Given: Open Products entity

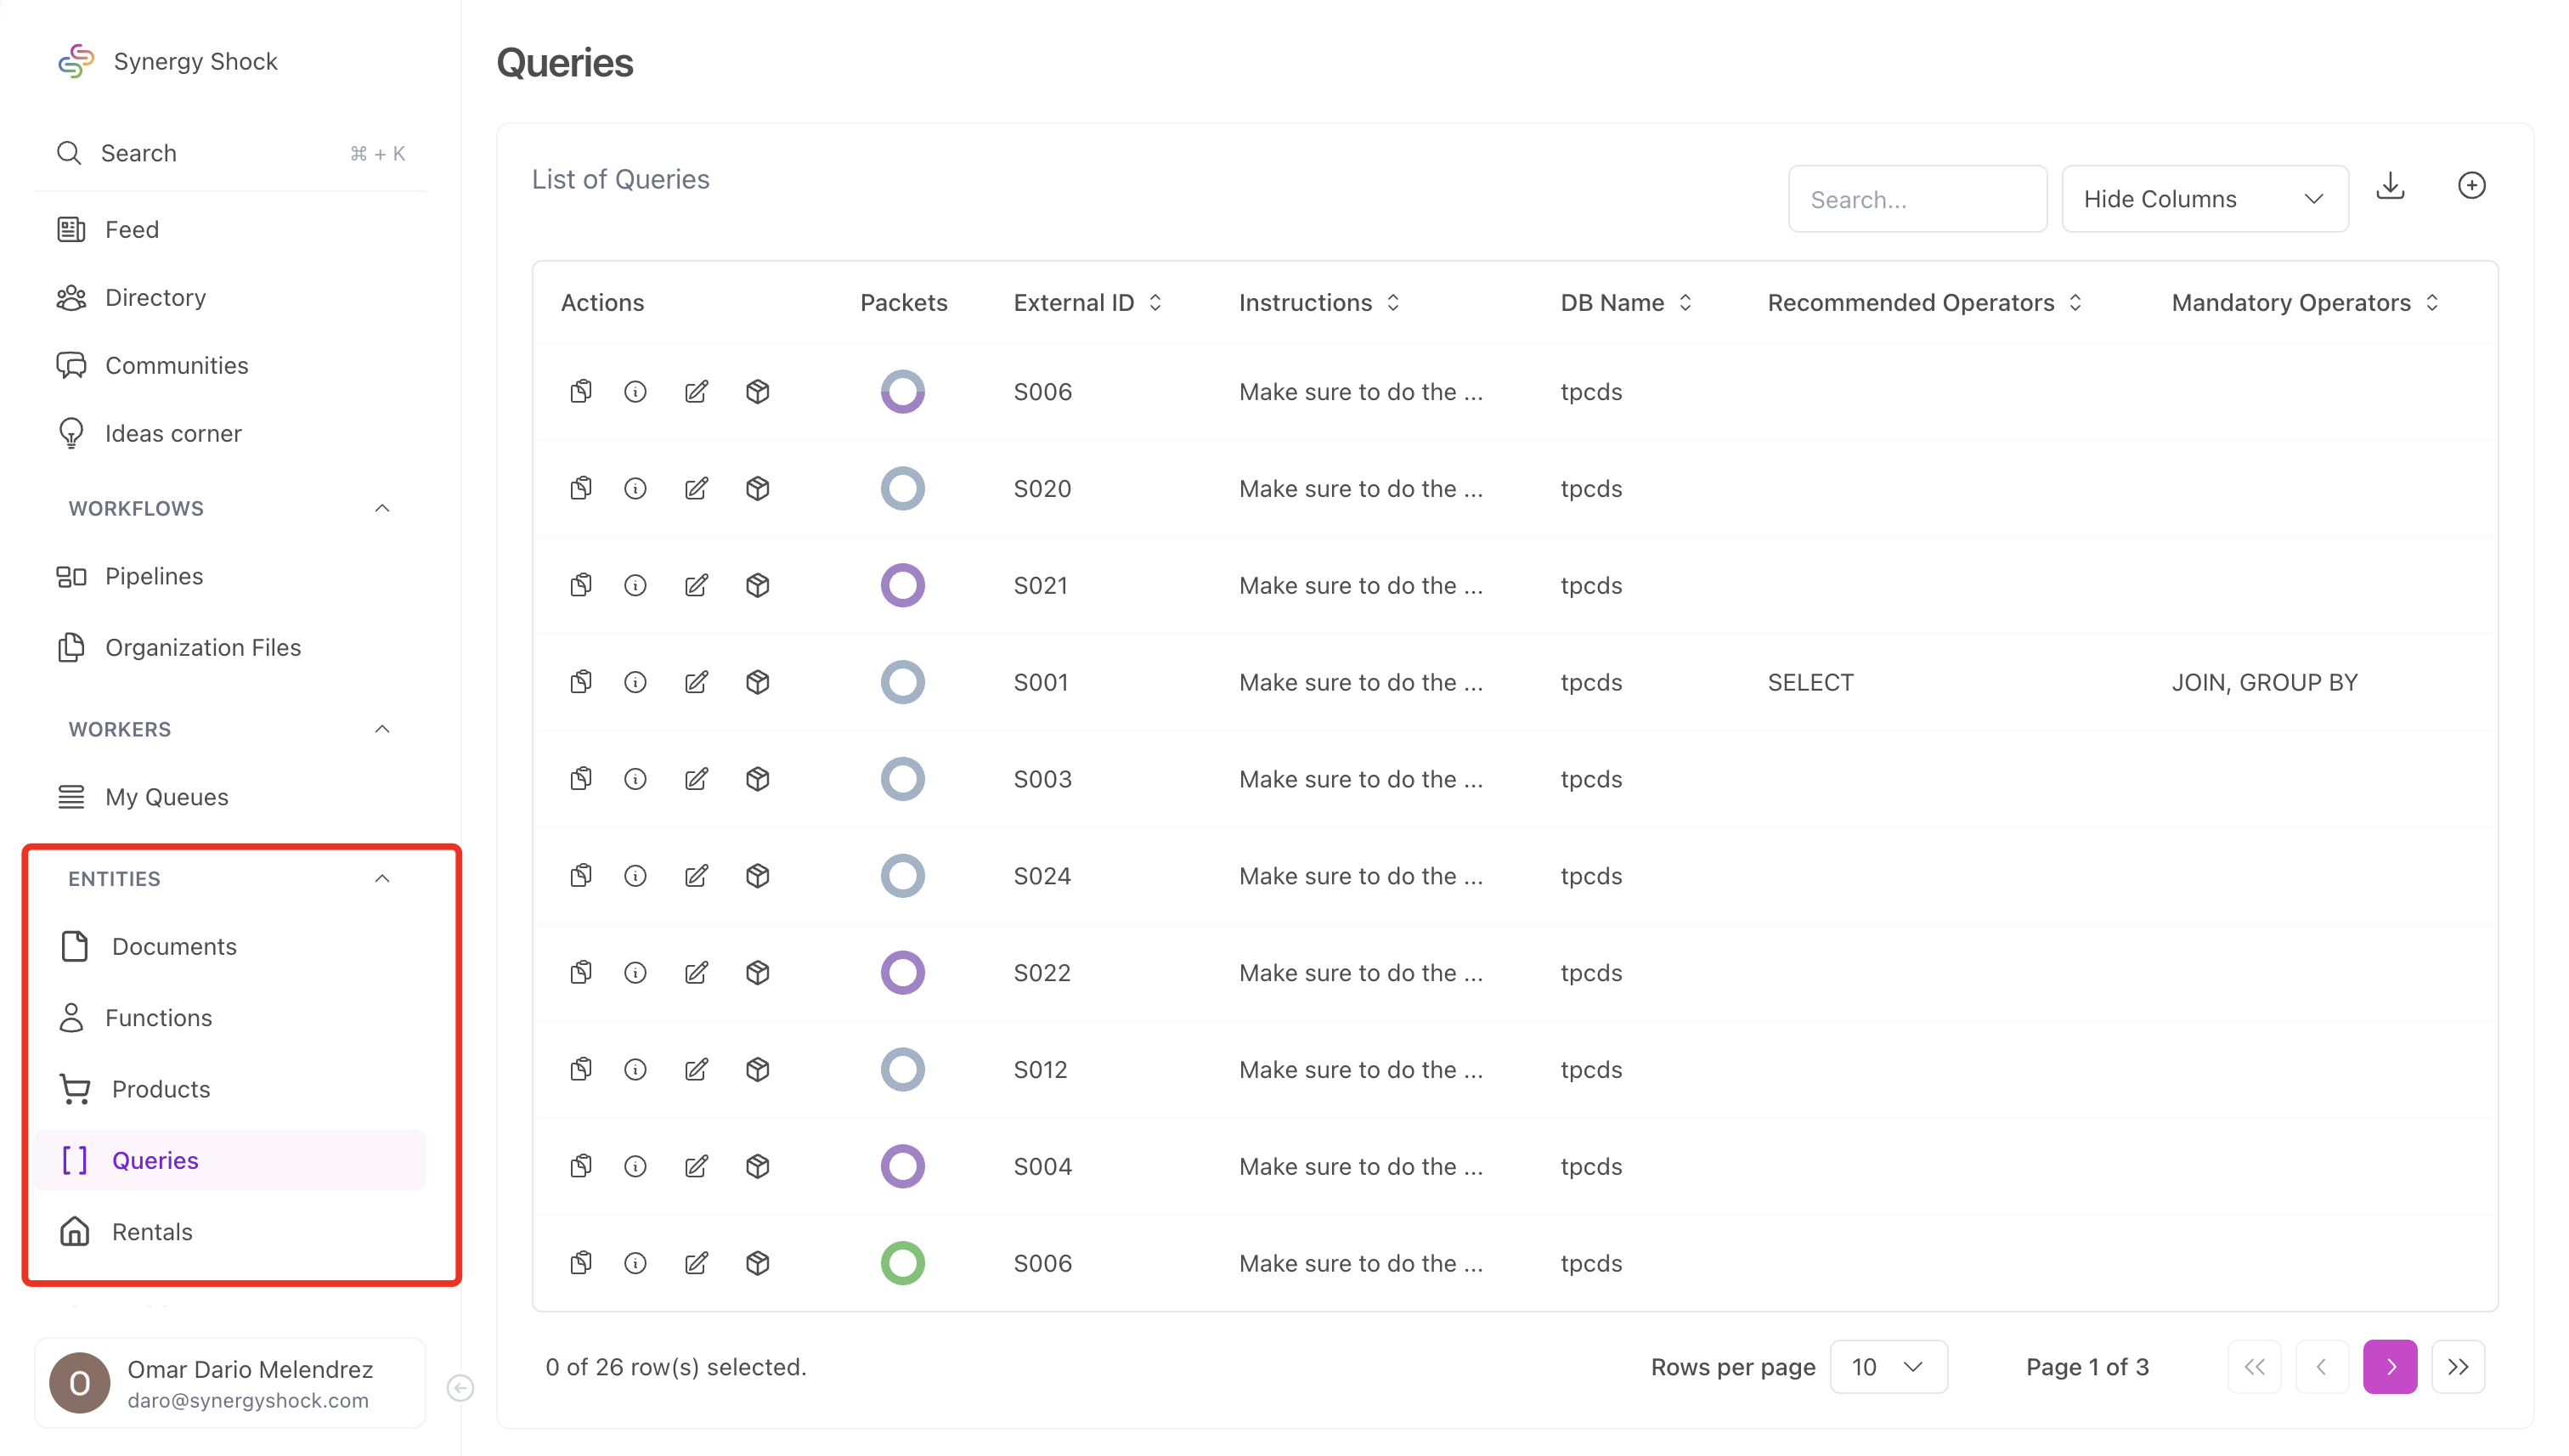Looking at the screenshot, I should click(x=230, y=1089).
